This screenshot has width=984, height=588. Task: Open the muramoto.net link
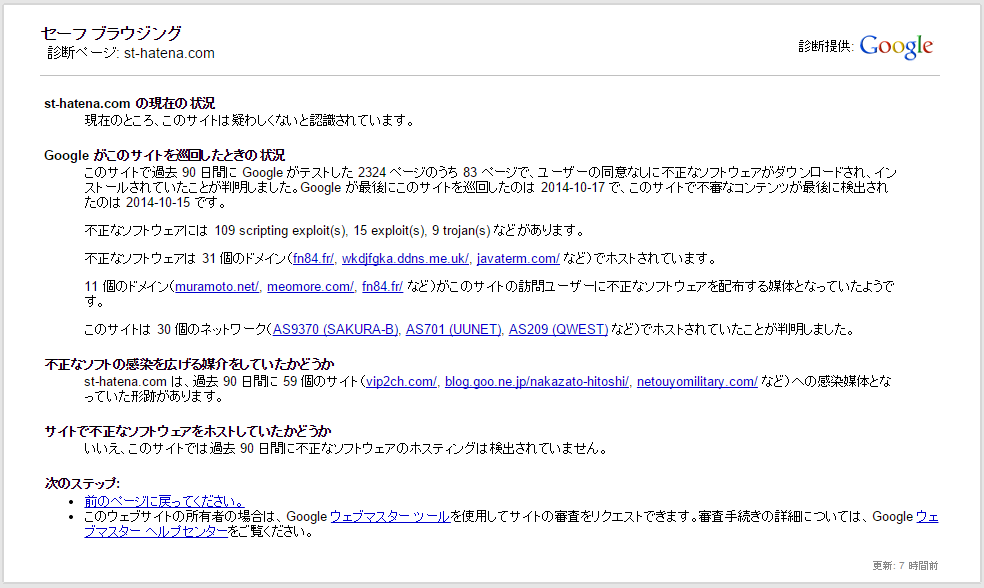coord(217,287)
